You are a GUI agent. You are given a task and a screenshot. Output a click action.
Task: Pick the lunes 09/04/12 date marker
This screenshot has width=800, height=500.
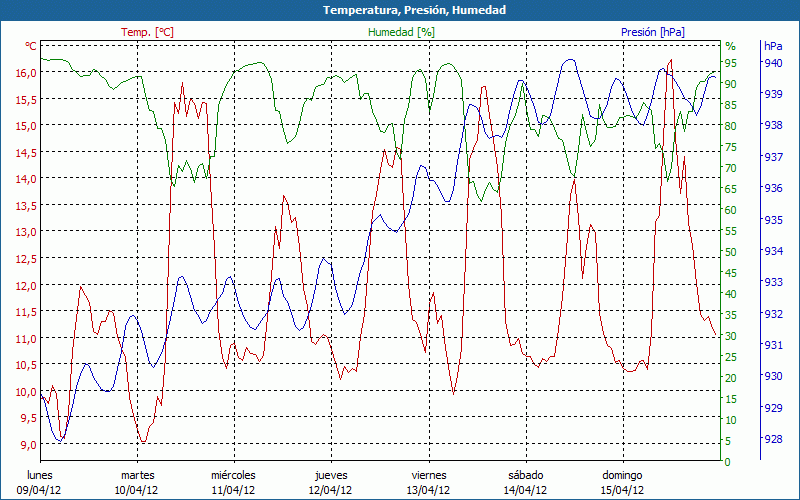(x=40, y=482)
